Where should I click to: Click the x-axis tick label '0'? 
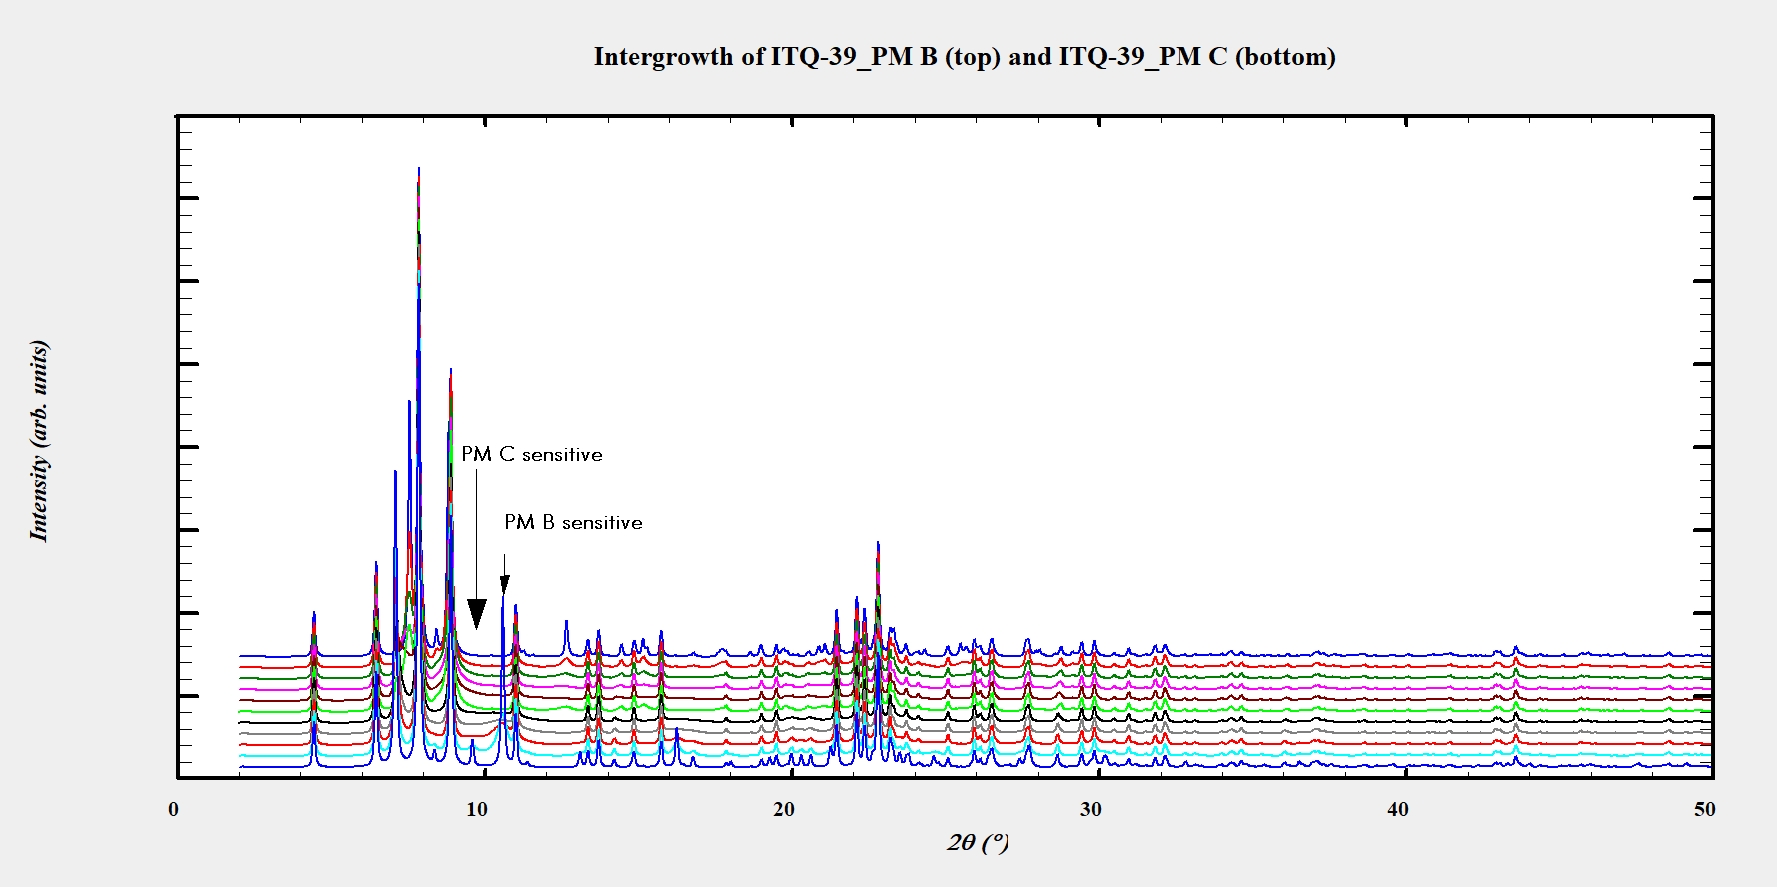pos(174,810)
